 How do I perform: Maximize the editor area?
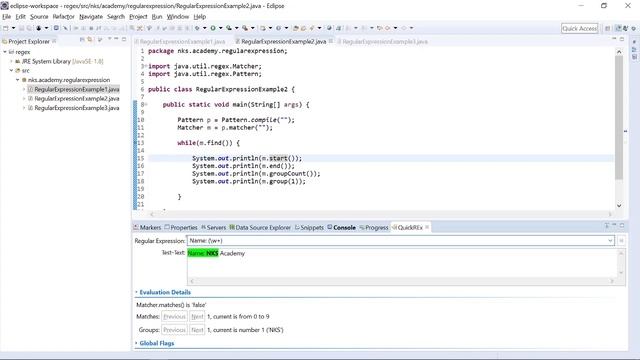point(622,39)
